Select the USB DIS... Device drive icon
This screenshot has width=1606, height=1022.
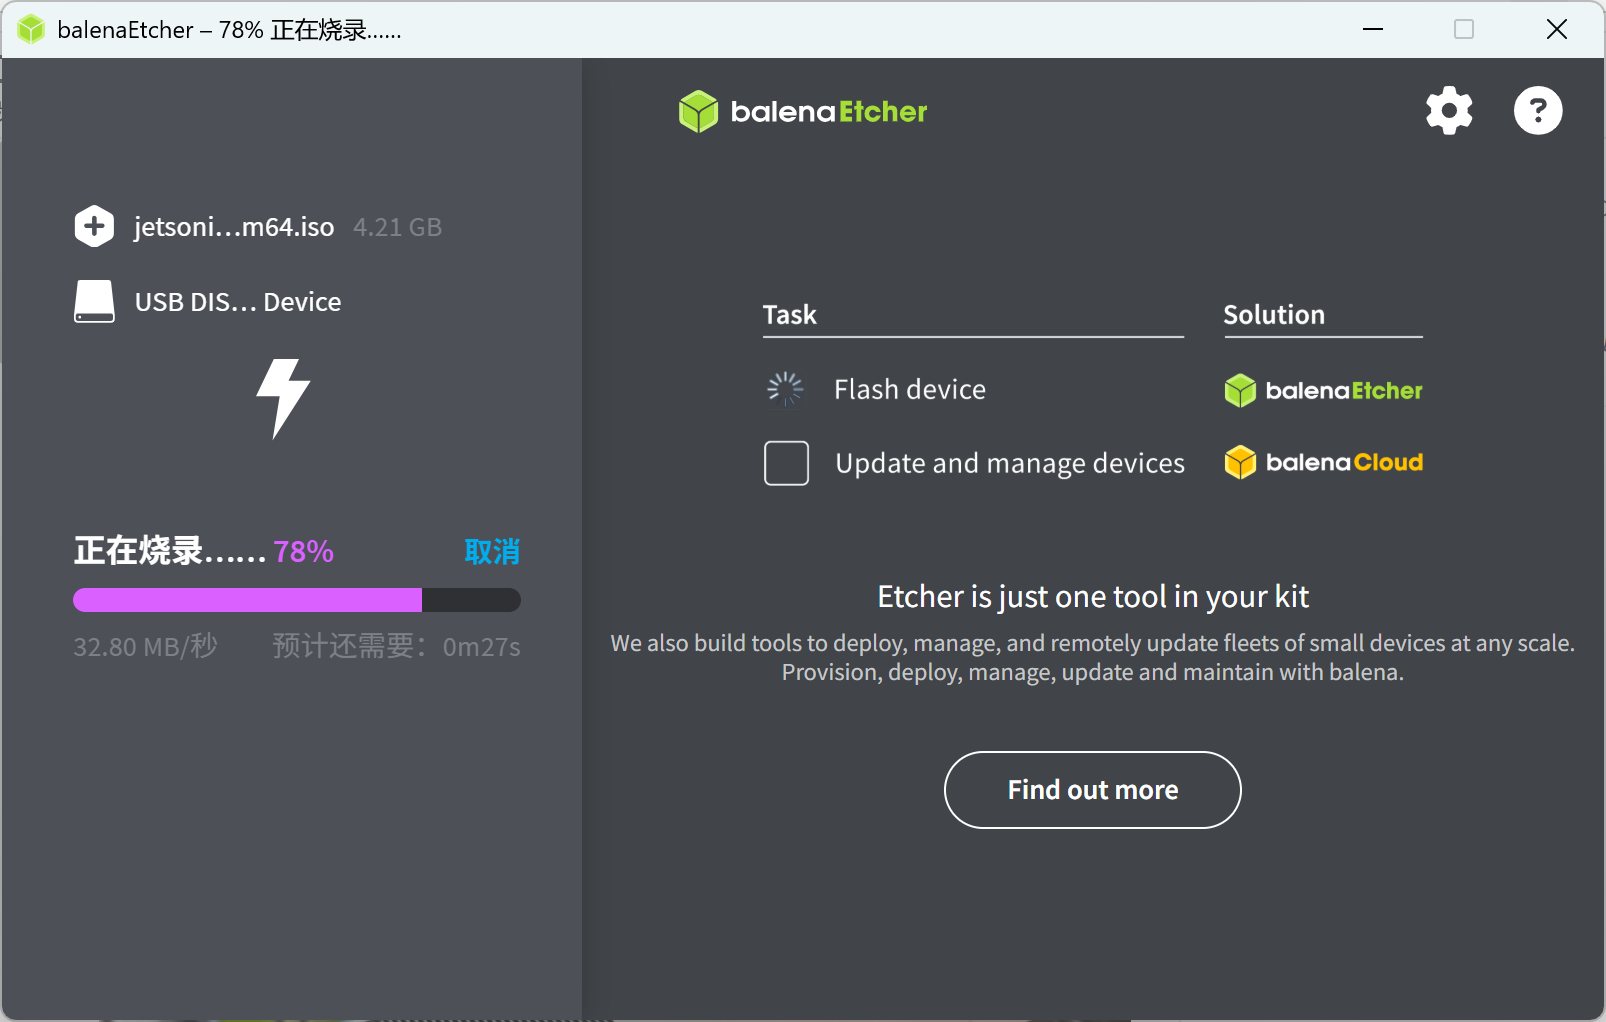(94, 301)
